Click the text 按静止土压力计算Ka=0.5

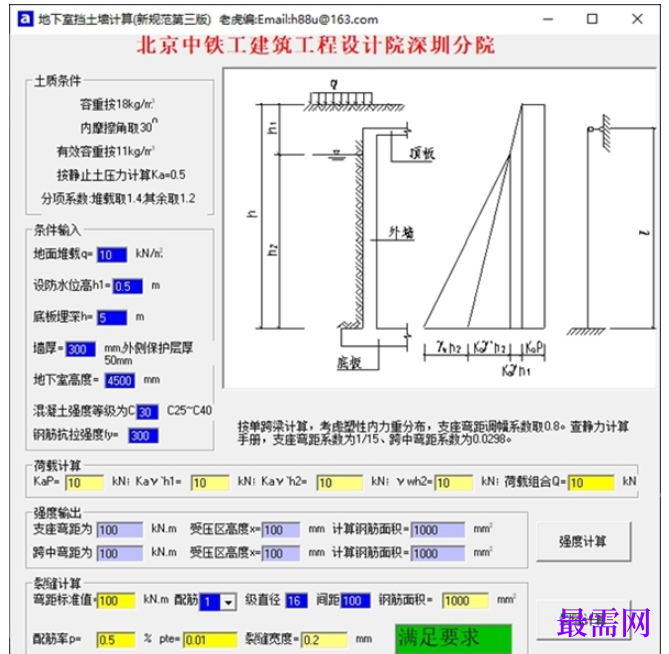click(121, 175)
